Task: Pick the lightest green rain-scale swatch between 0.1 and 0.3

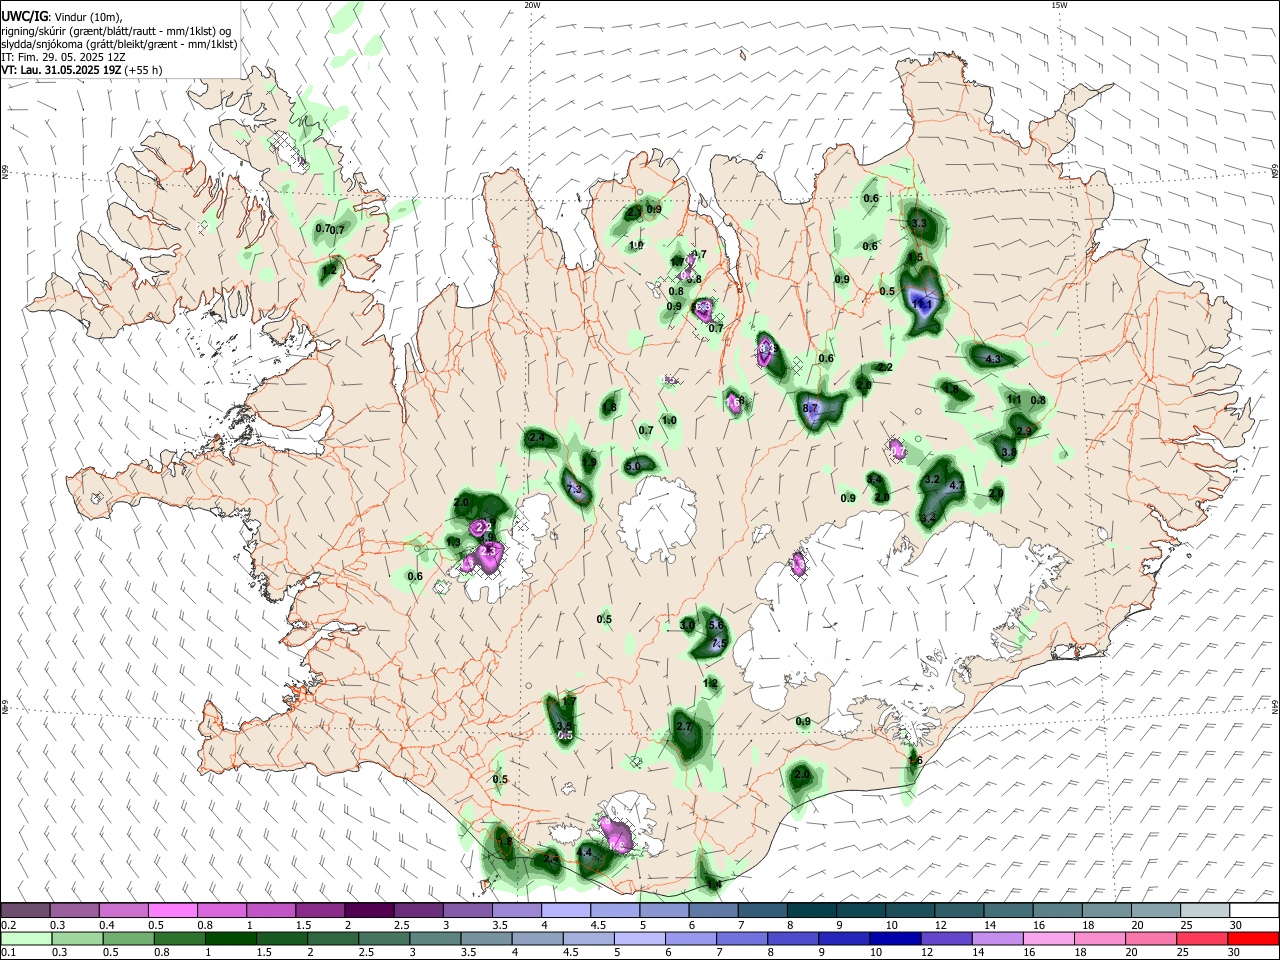Action: point(25,939)
